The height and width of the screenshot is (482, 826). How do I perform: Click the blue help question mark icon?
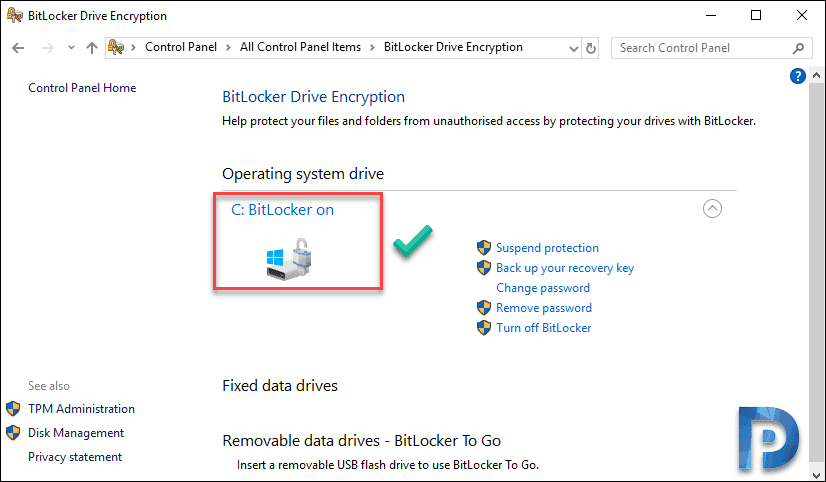coord(798,76)
